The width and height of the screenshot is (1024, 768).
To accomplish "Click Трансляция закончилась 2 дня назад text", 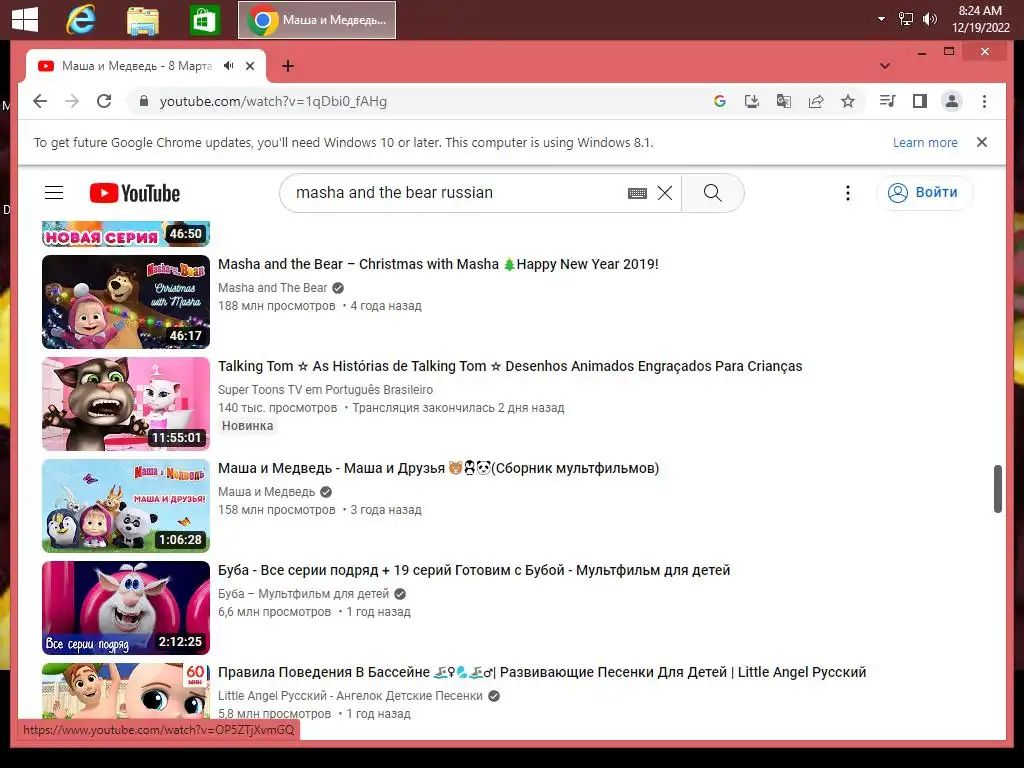I will [458, 408].
